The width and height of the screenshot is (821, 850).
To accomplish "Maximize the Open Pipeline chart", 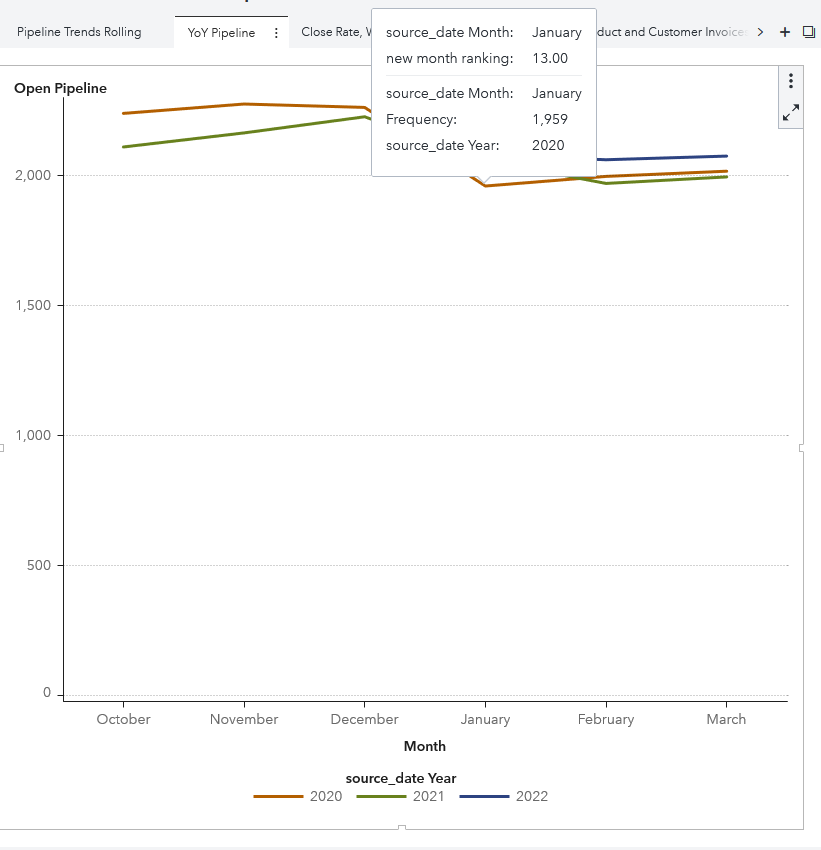I will click(x=790, y=113).
